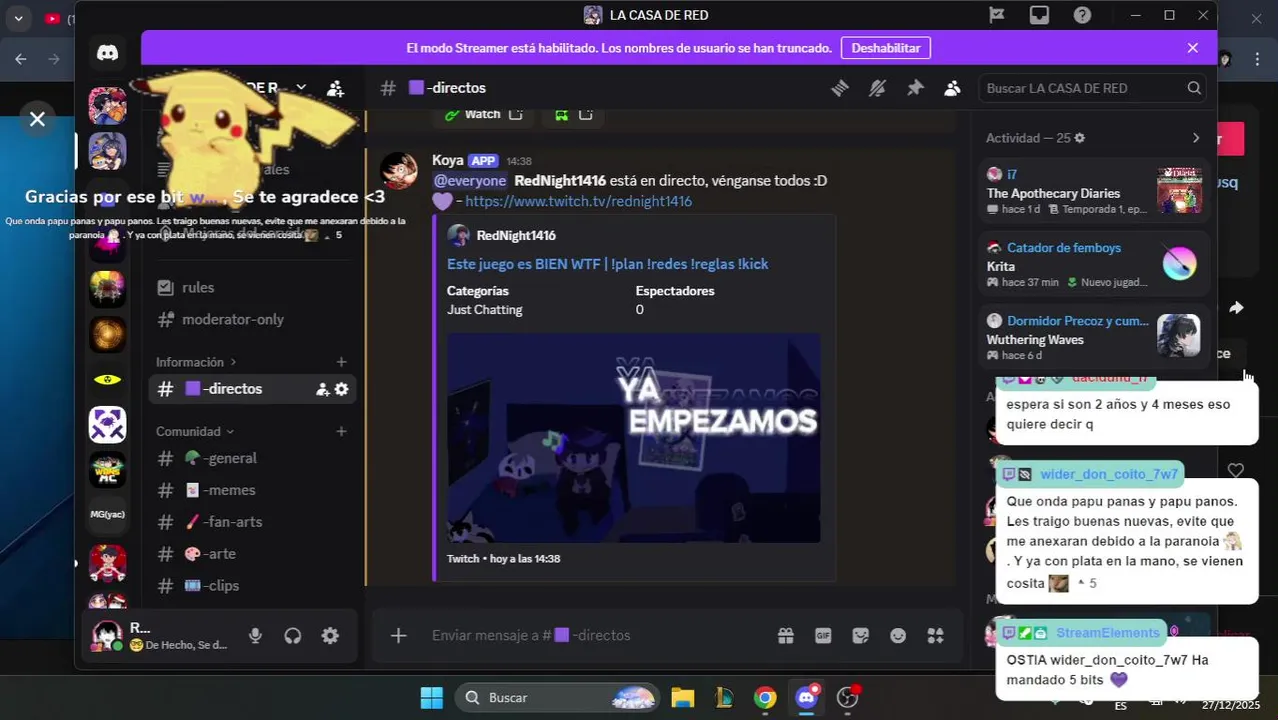This screenshot has width=1278, height=720.
Task: Expand the Información category
Action: tap(196, 362)
